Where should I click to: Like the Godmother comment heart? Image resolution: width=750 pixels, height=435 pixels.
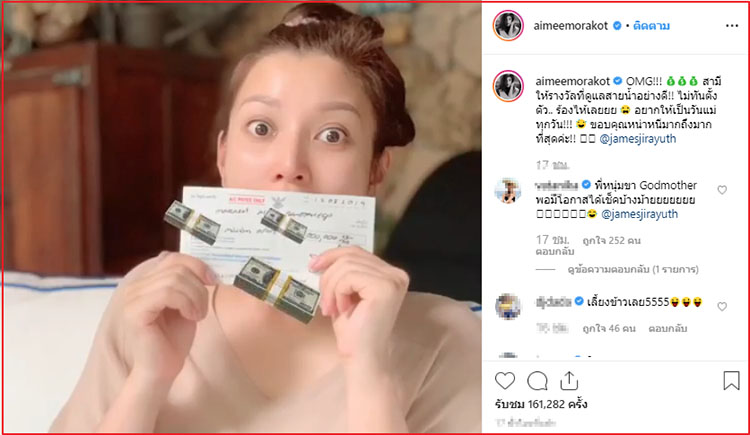click(722, 190)
